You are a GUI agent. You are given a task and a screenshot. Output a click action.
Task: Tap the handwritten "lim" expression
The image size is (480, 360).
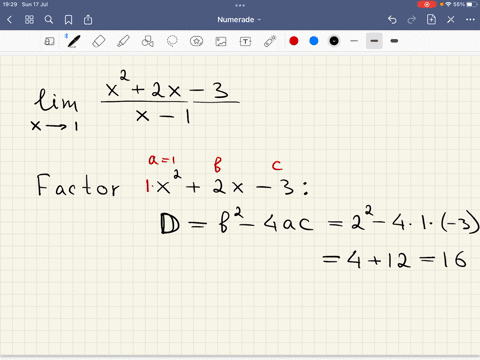[56, 100]
